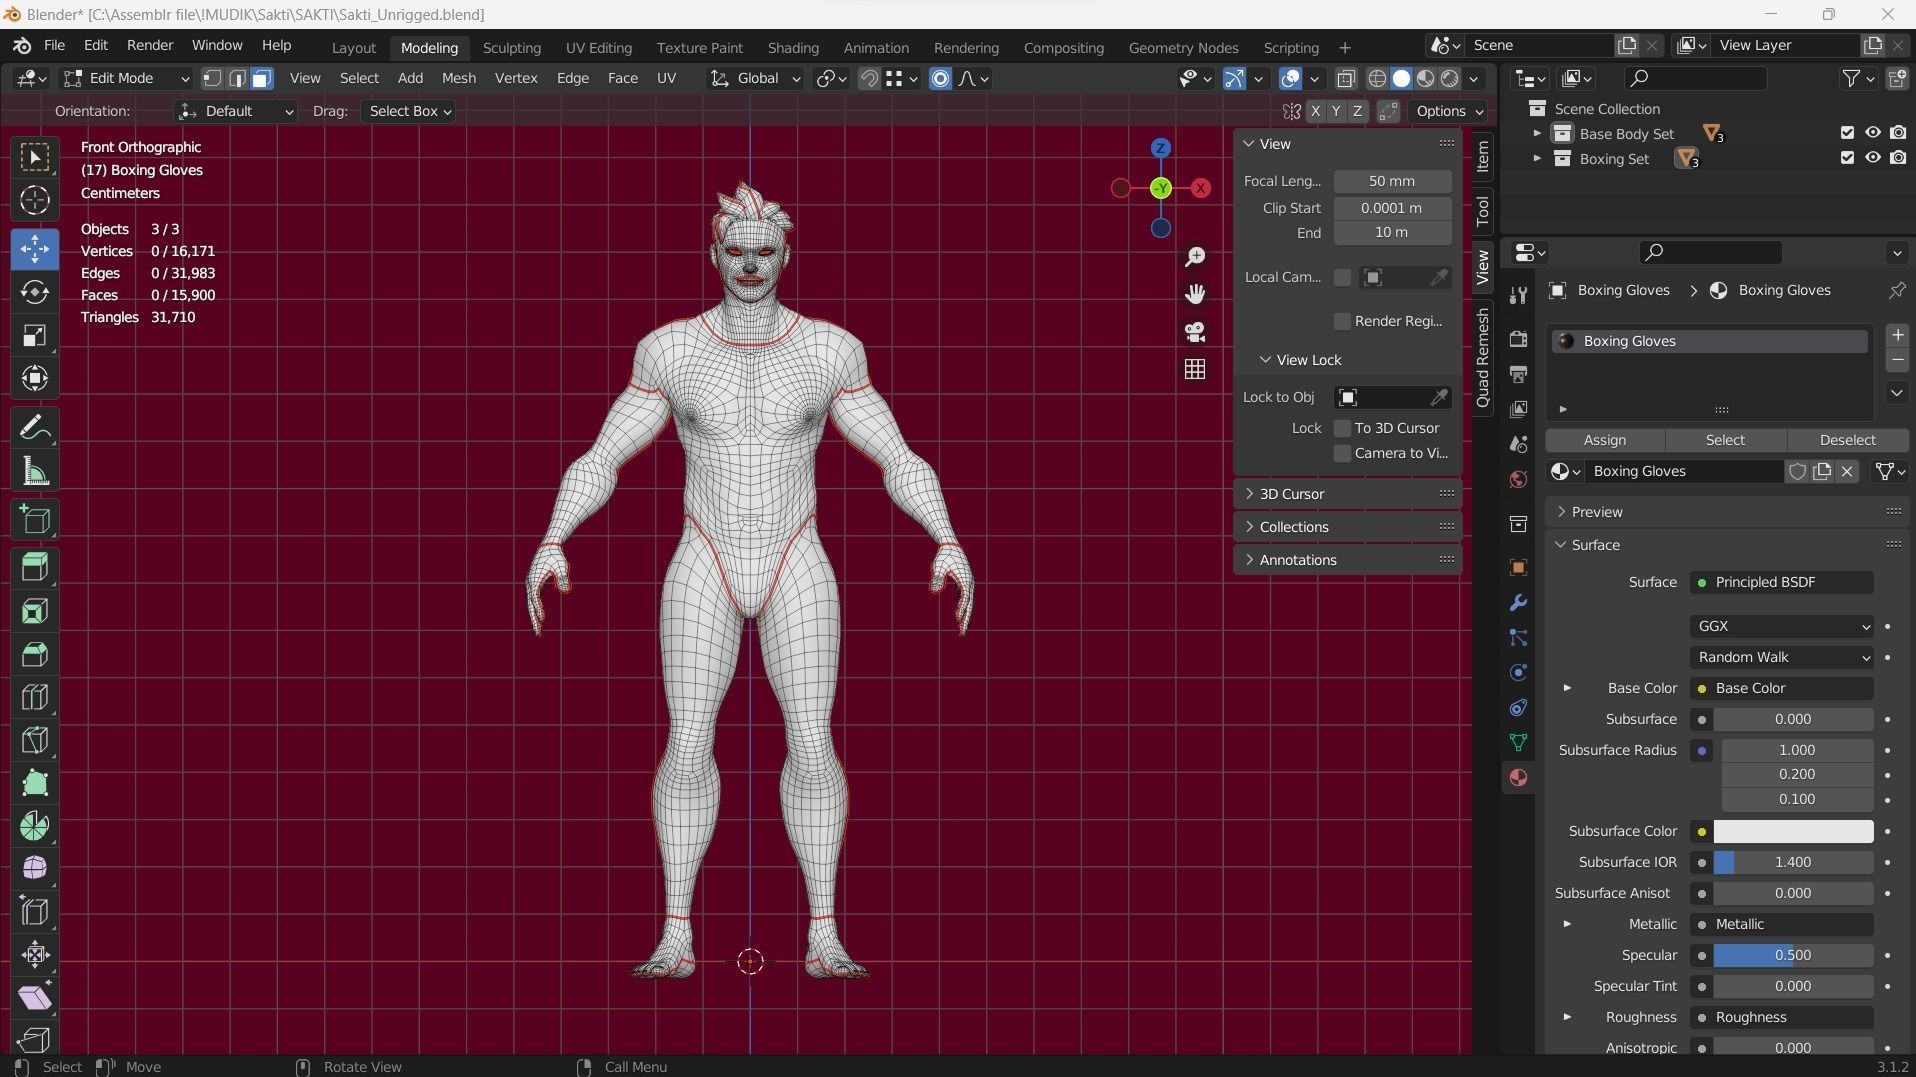This screenshot has width=1916, height=1077.
Task: Expand the 3D Cursor panel
Action: pyautogui.click(x=1347, y=494)
